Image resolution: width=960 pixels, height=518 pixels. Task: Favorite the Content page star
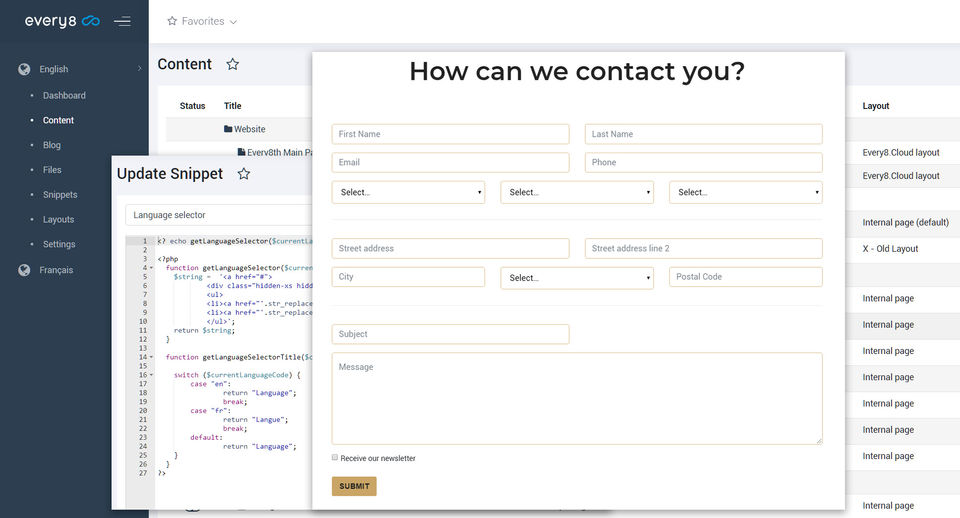click(x=232, y=64)
